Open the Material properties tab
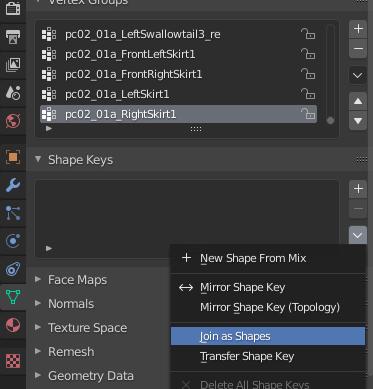 coord(13,325)
